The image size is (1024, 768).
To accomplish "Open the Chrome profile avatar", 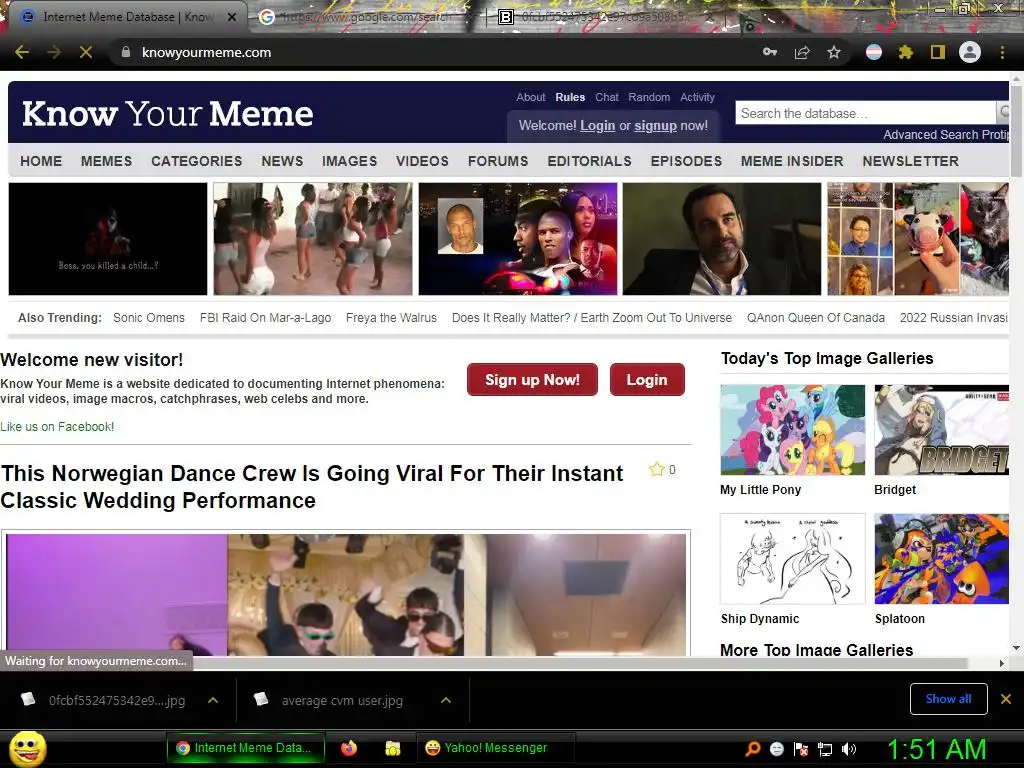I will click(970, 52).
